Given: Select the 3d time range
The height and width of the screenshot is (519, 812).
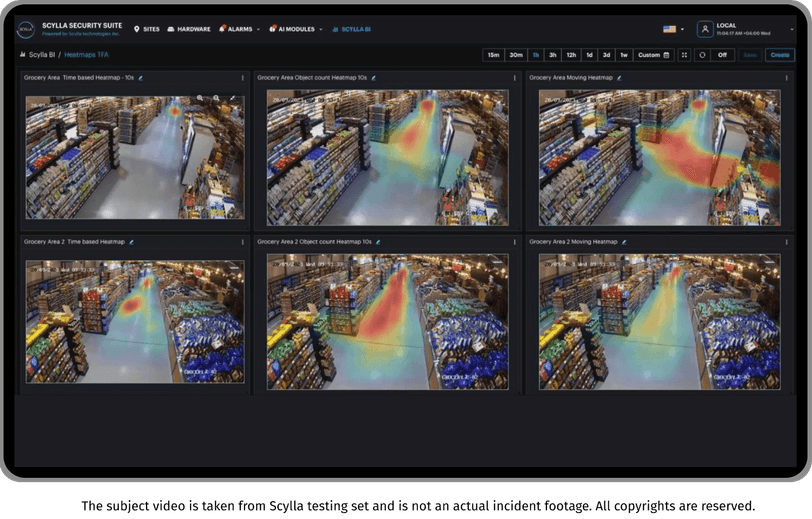Looking at the screenshot, I should click(606, 55).
